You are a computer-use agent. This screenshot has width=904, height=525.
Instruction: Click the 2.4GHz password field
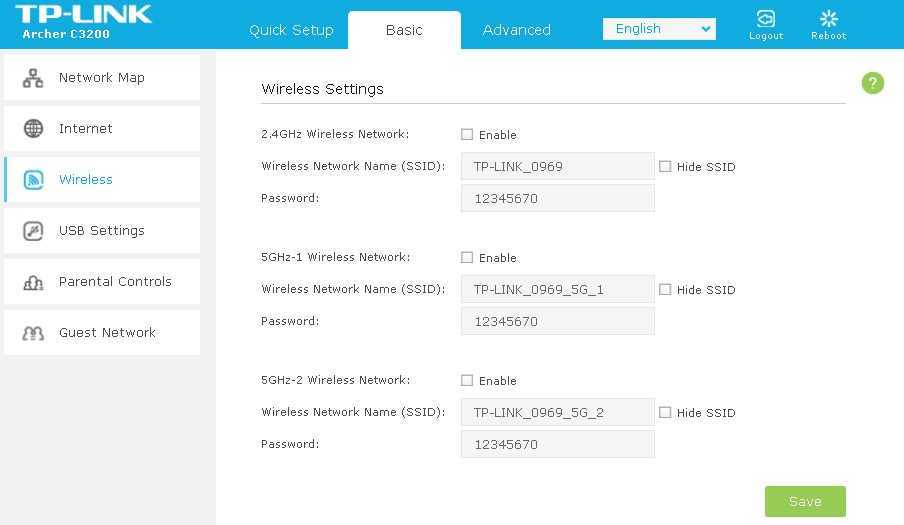coord(557,198)
